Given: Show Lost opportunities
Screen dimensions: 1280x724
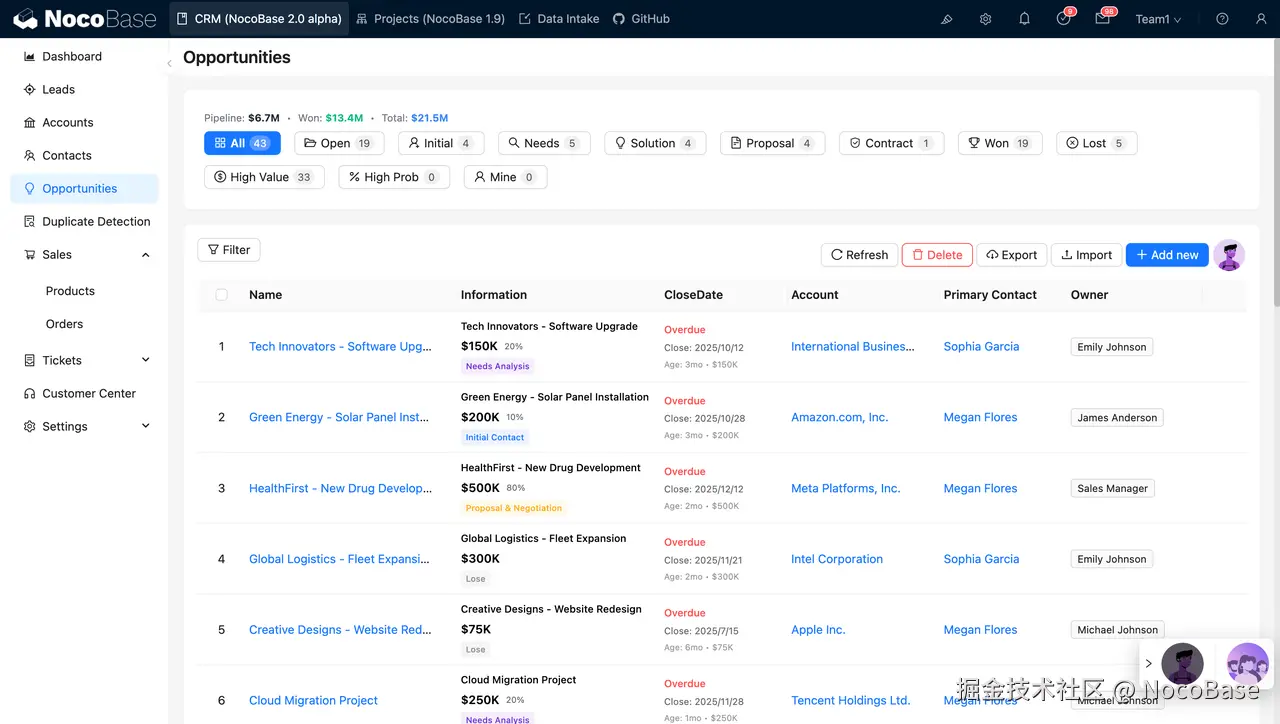Looking at the screenshot, I should 1096,144.
